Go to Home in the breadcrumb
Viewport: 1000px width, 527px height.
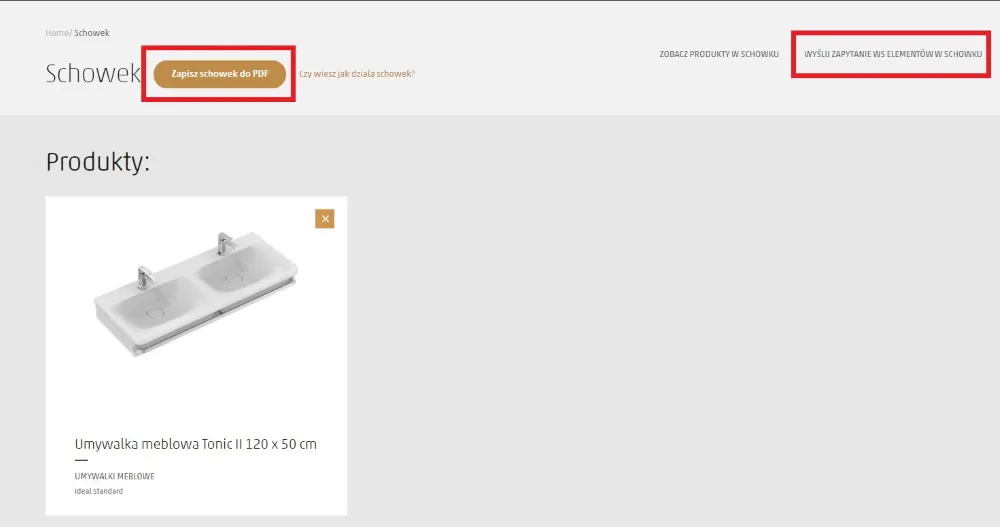click(57, 33)
